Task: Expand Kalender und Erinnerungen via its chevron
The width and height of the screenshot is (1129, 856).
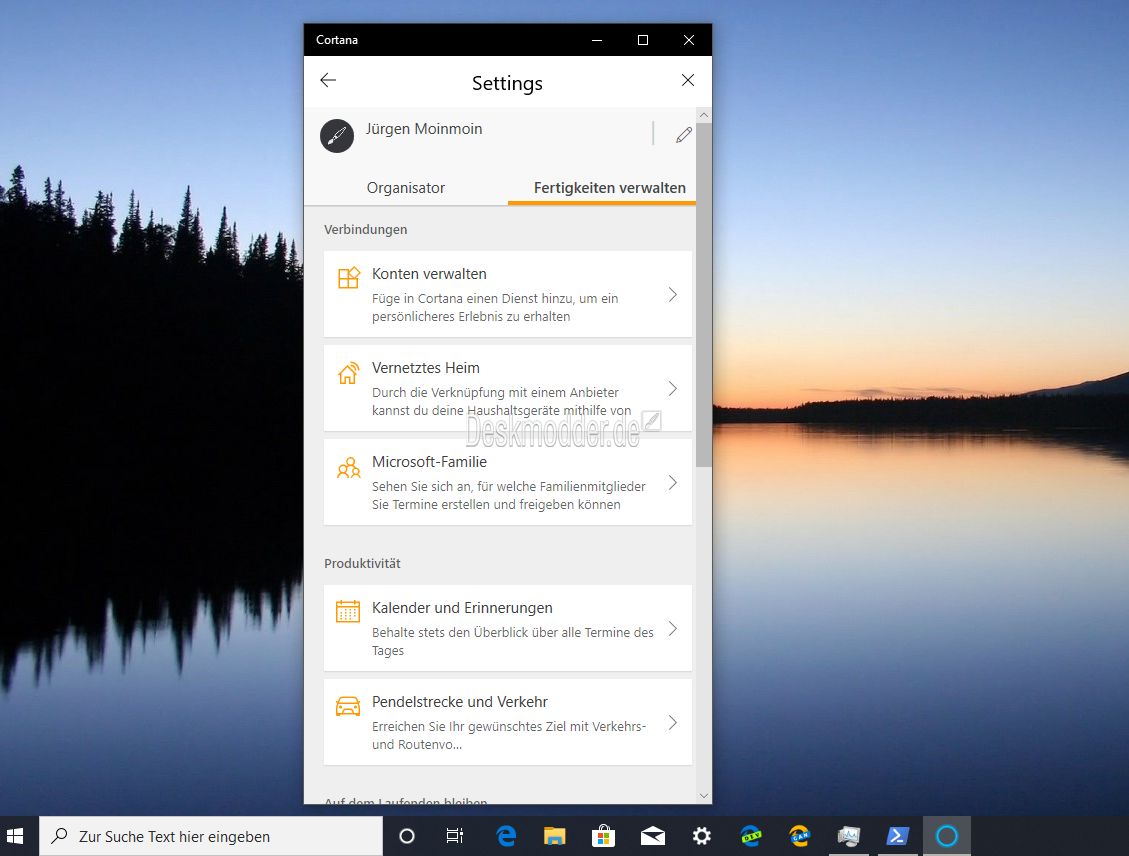Action: tap(673, 629)
